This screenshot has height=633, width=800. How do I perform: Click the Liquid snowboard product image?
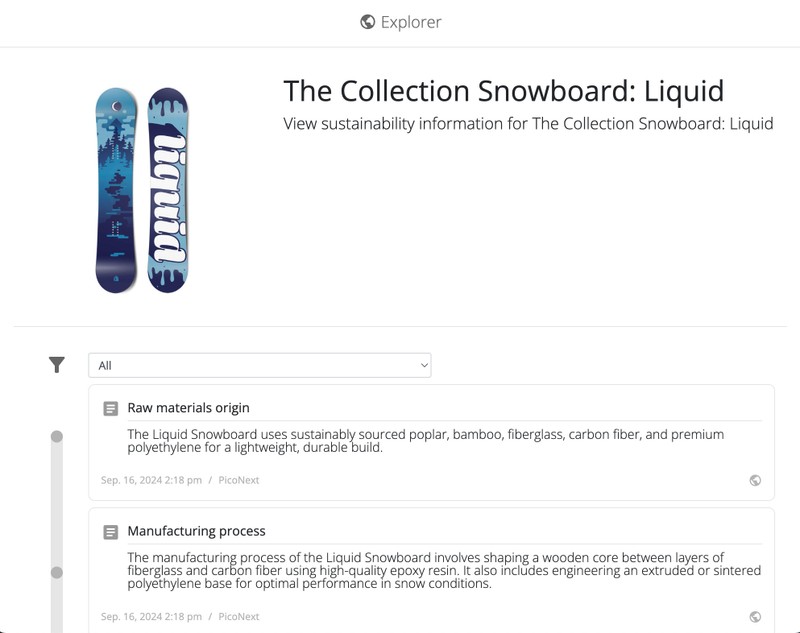click(x=141, y=190)
